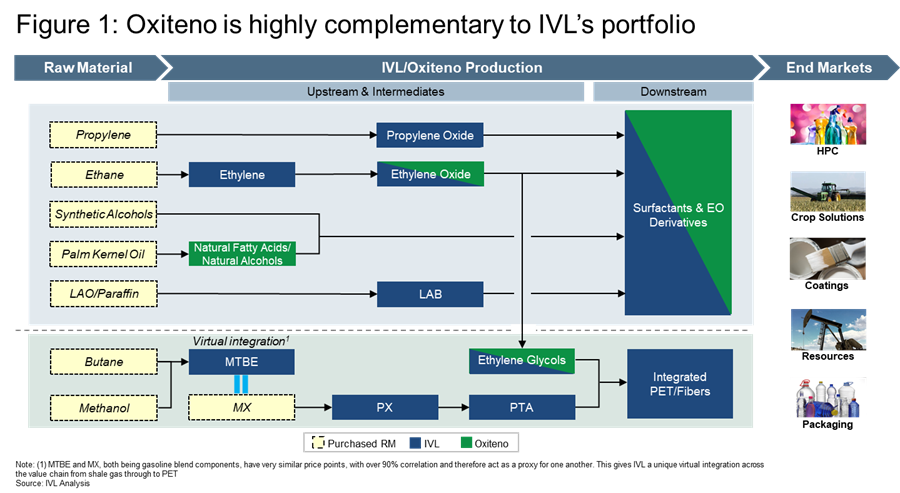This screenshot has height=493, width=900.
Task: Click the oil pumpjack image
Action: click(827, 327)
